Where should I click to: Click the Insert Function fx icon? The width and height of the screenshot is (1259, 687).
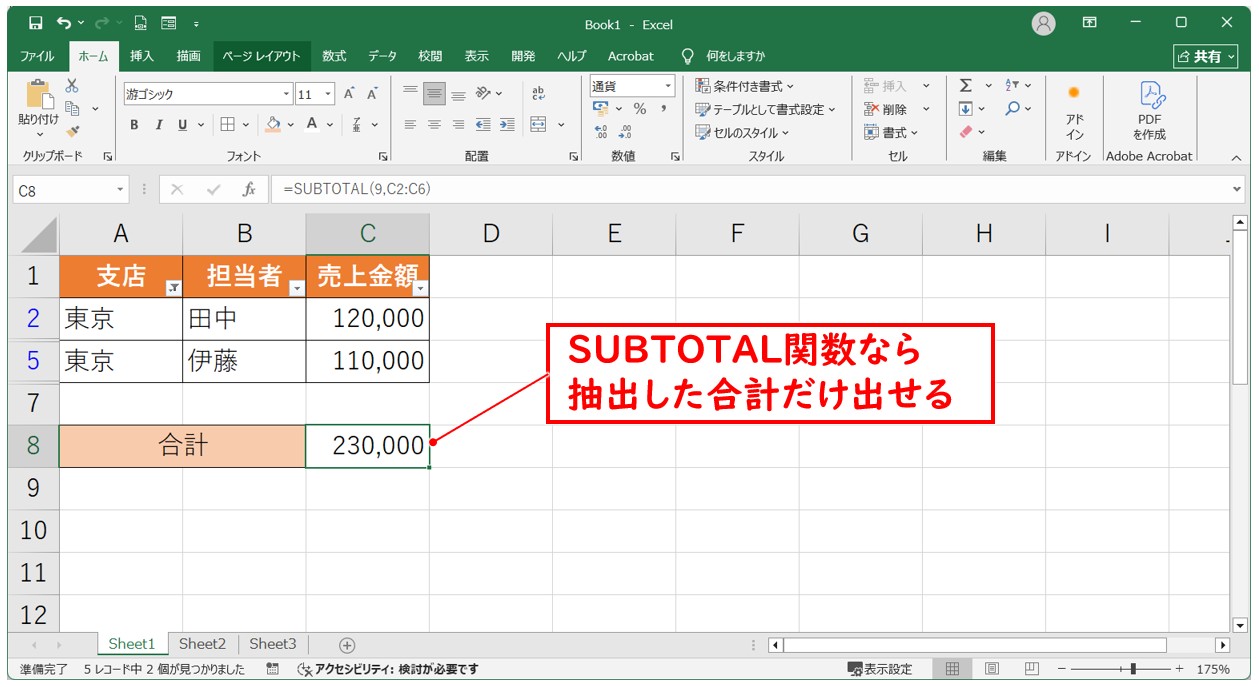coord(249,189)
